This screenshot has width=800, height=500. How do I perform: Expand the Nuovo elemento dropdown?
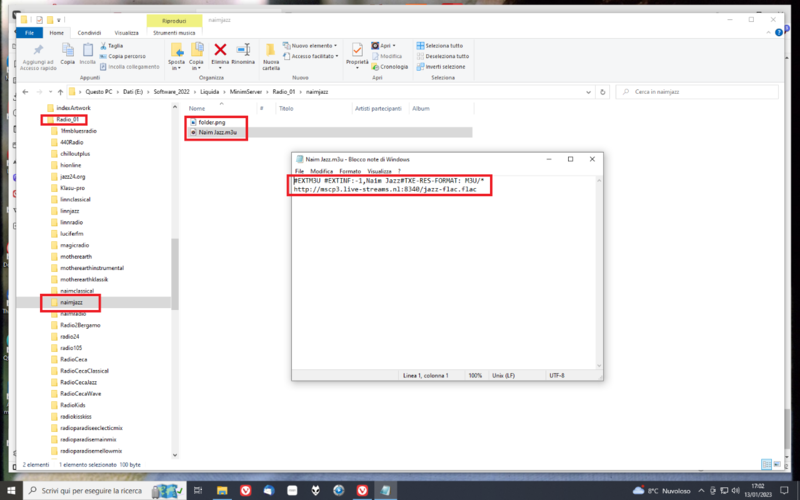click(313, 45)
